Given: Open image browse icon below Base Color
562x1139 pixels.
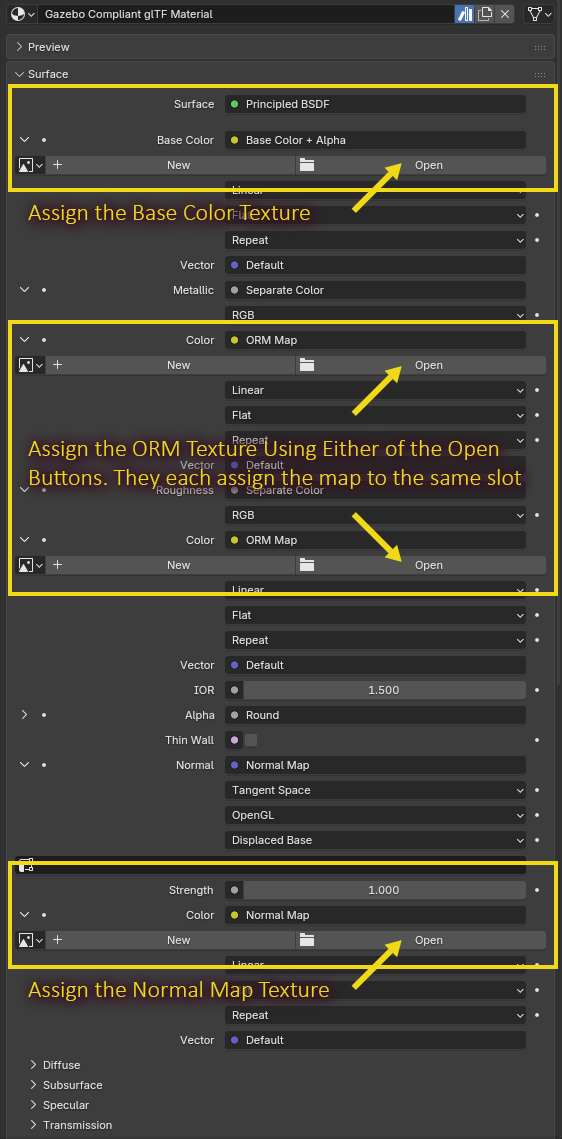Looking at the screenshot, I should 30,165.
